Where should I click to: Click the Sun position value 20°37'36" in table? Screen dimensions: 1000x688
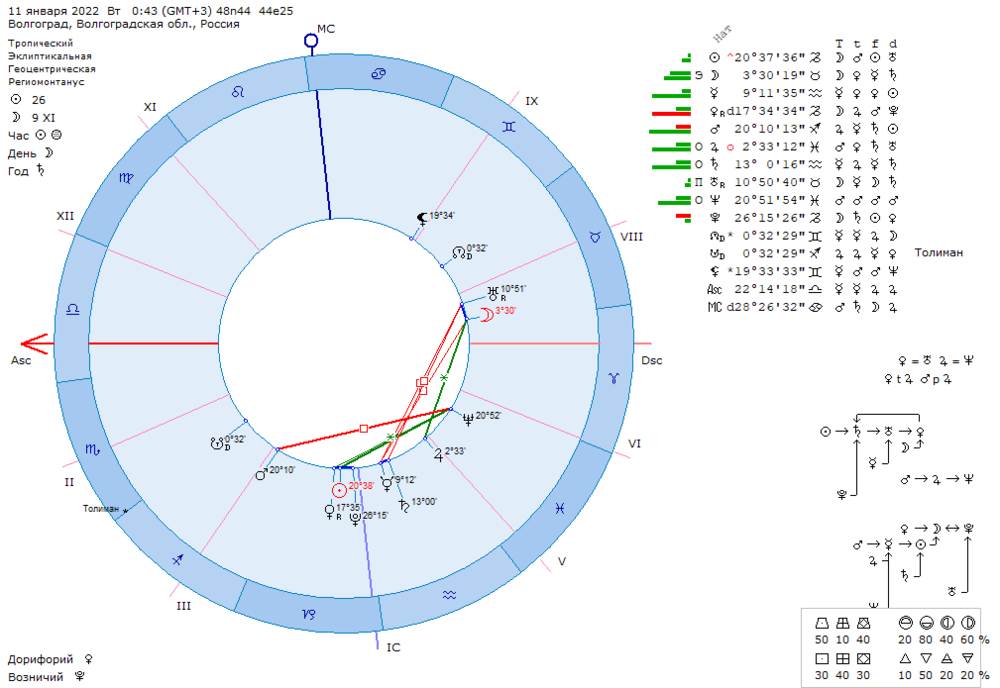point(769,57)
